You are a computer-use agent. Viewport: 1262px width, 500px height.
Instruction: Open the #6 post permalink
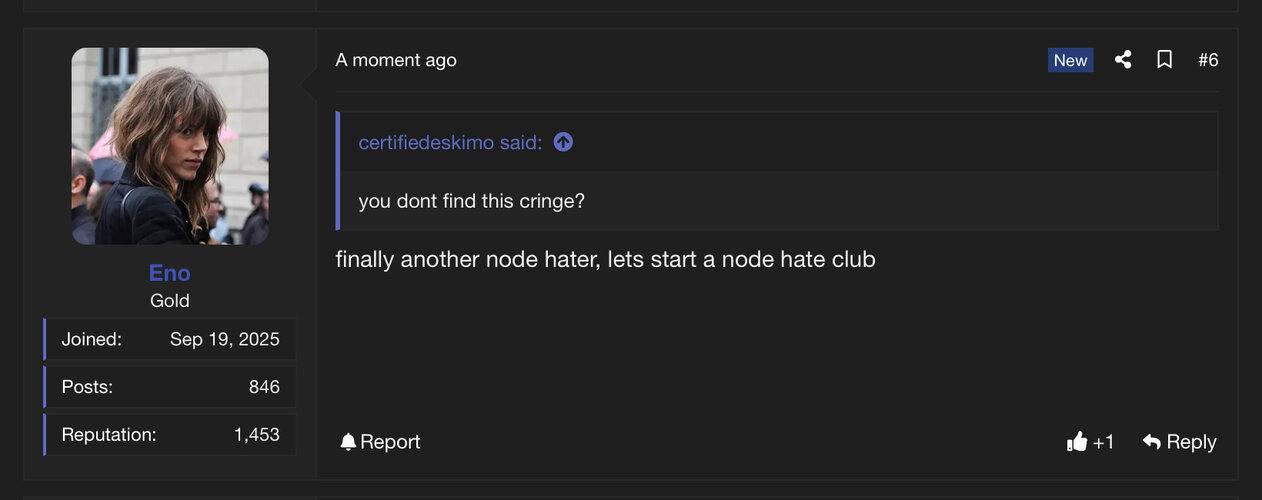(1208, 60)
